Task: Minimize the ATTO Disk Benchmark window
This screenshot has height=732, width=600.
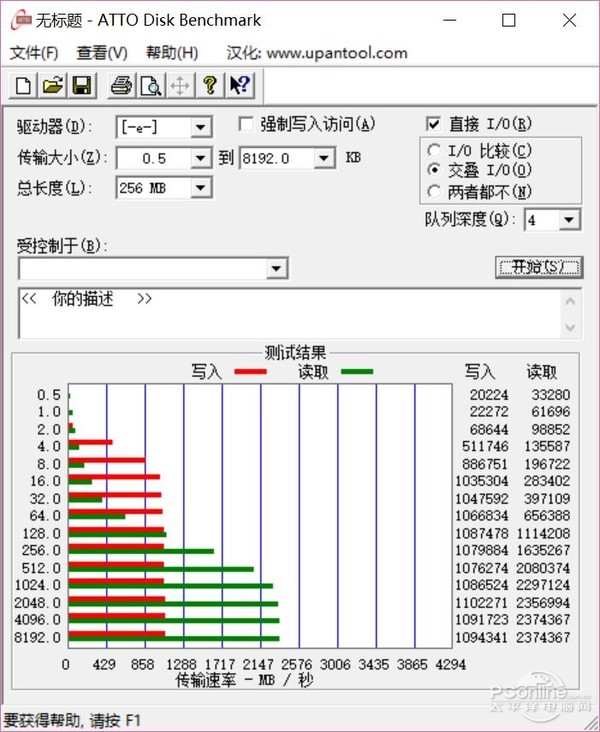Action: coord(449,20)
